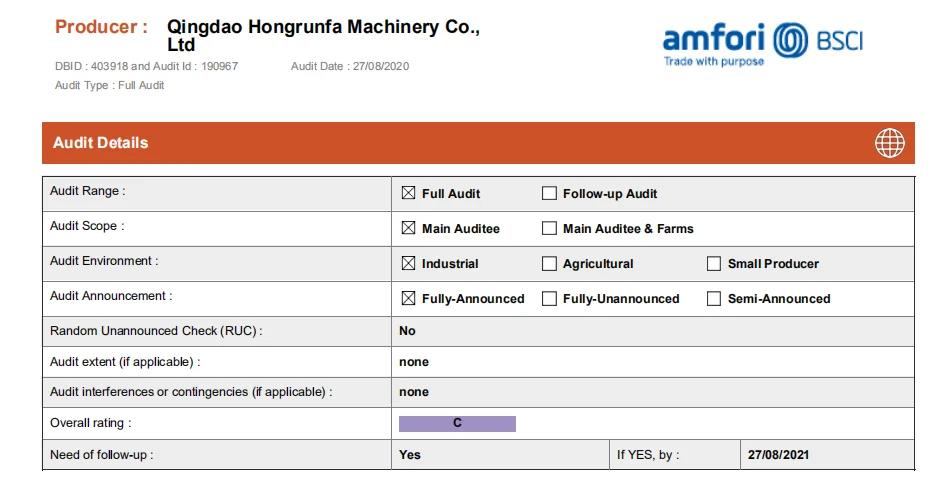Tick the Main Auditee & Farms box
This screenshot has height=480, width=938.
[549, 228]
